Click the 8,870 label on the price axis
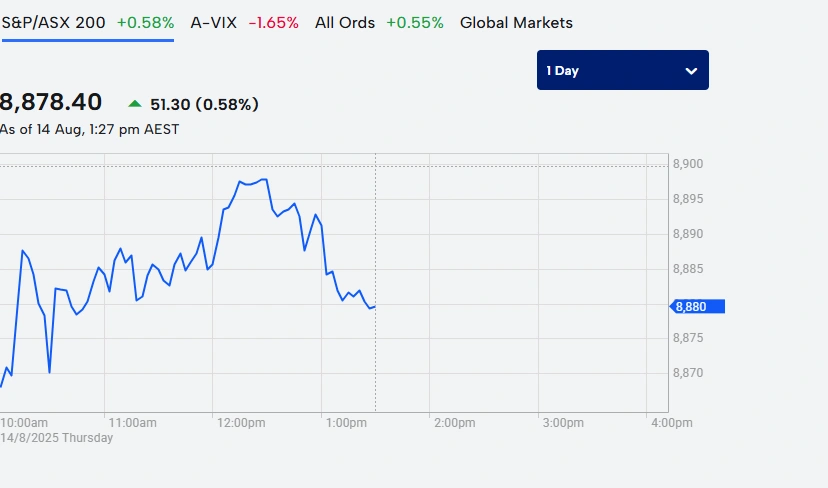 (689, 373)
